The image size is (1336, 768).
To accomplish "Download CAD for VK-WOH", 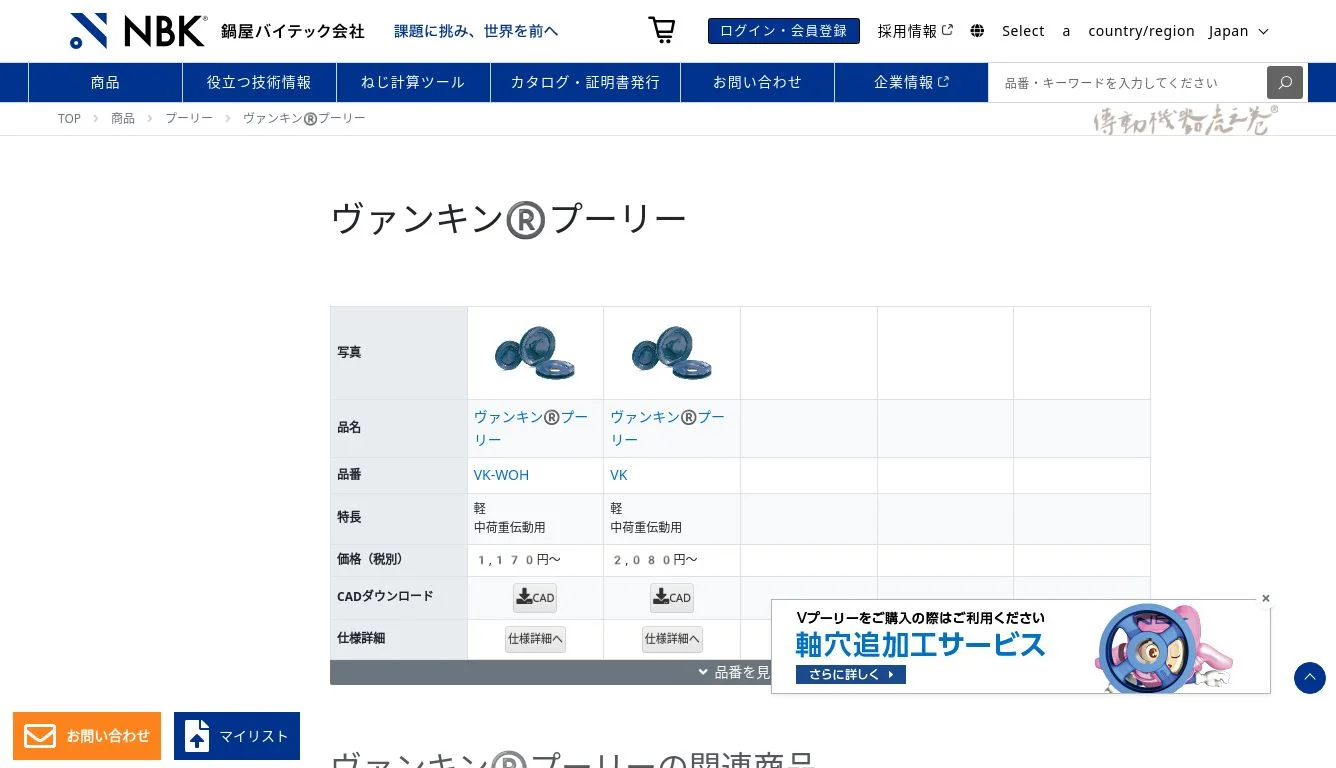I will pyautogui.click(x=535, y=598).
